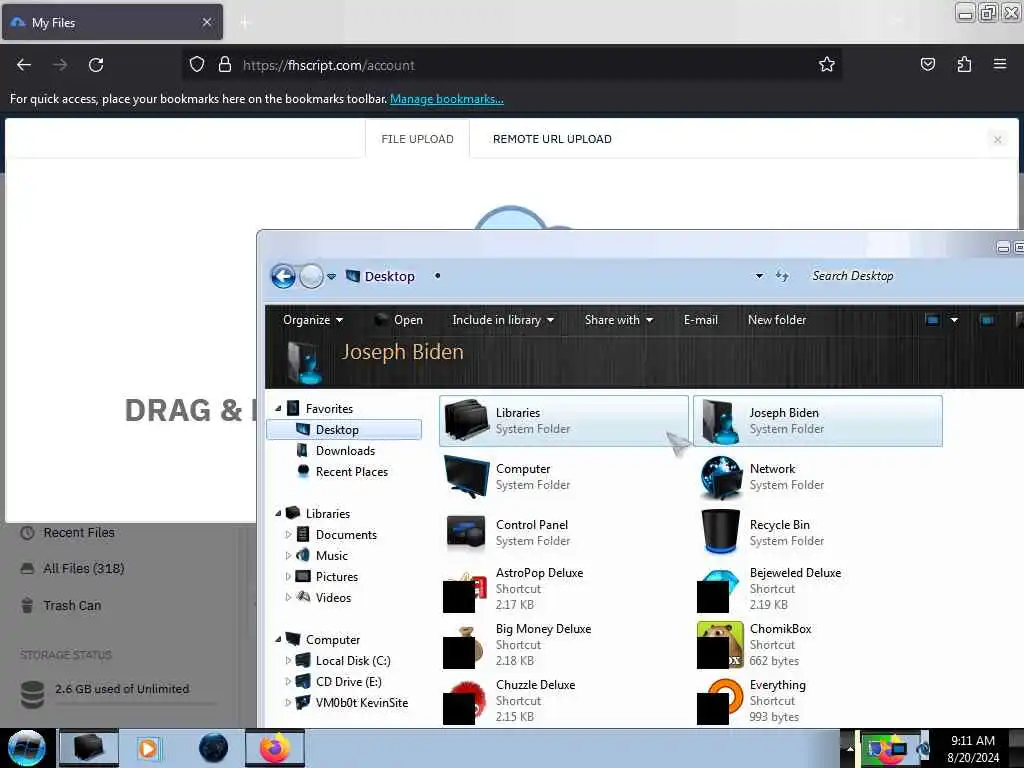1024x768 pixels.
Task: Select the Joseph Biden system folder item
Action: point(818,421)
